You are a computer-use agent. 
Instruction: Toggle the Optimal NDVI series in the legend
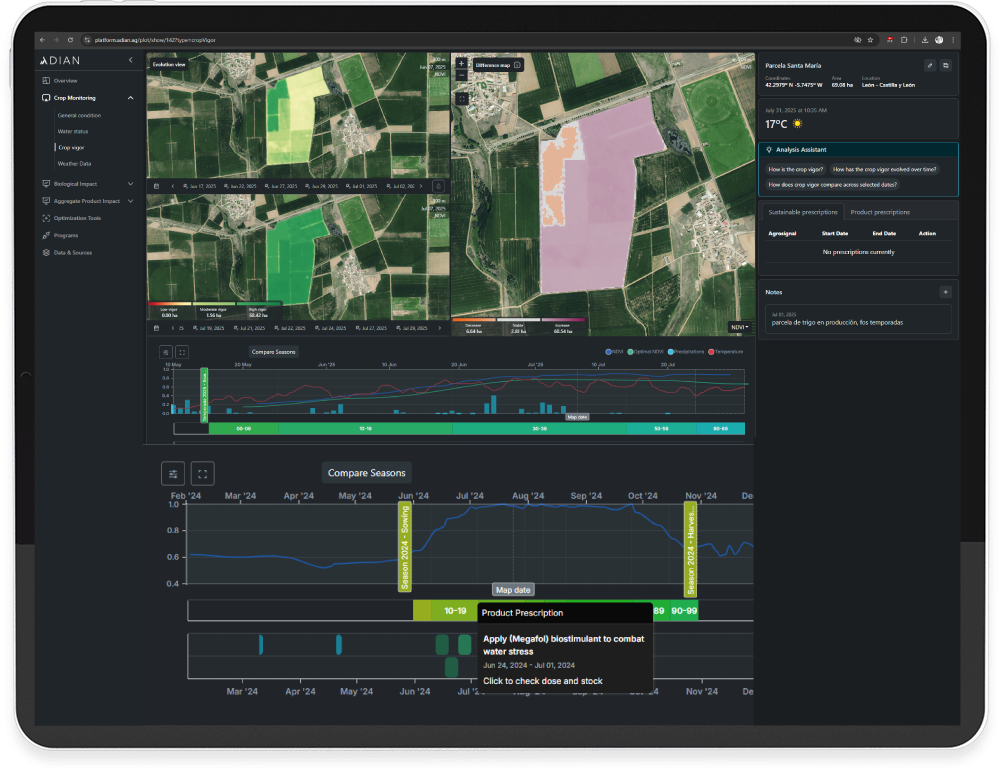click(646, 352)
